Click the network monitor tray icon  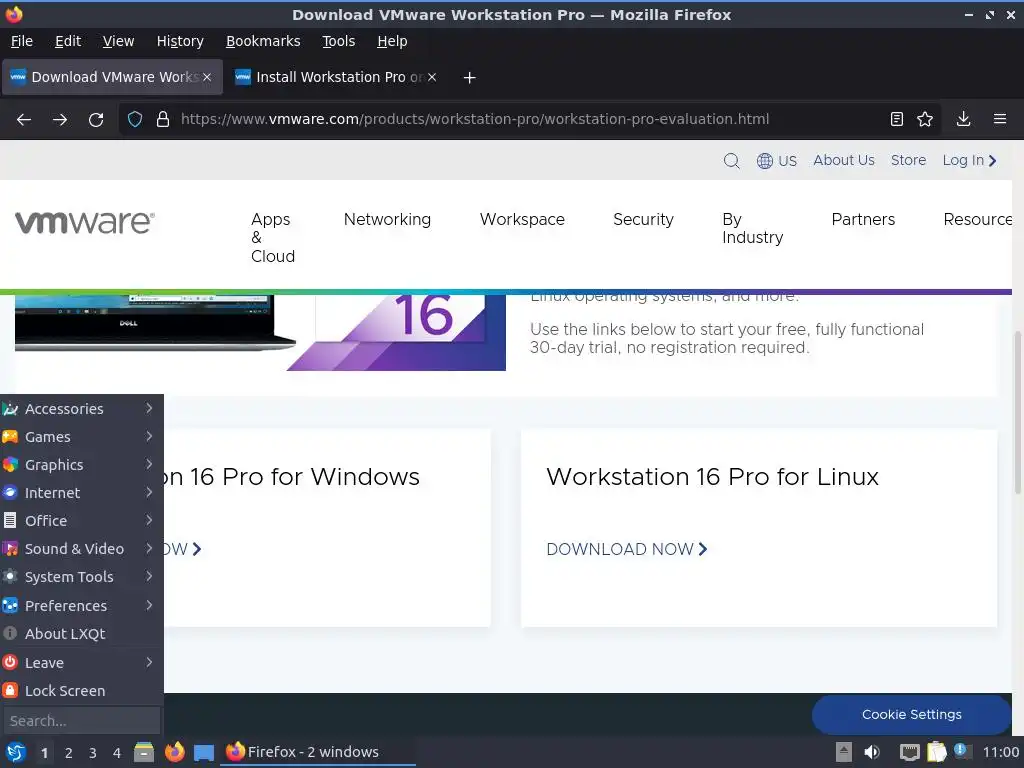(909, 752)
